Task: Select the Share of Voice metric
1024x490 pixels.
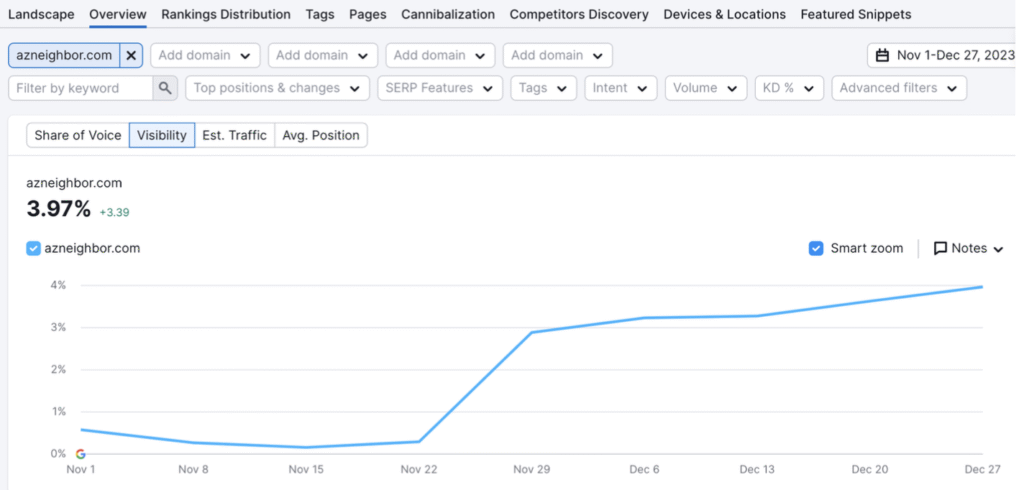Action: (x=78, y=135)
